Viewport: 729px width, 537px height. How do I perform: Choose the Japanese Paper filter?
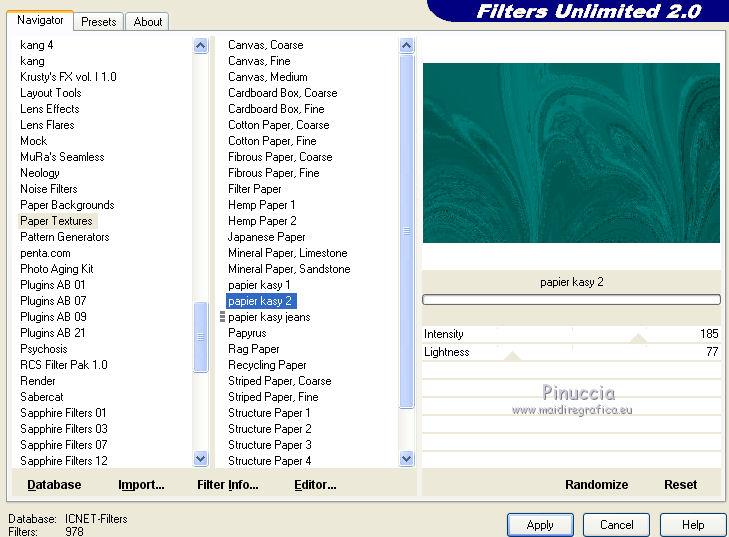(267, 237)
